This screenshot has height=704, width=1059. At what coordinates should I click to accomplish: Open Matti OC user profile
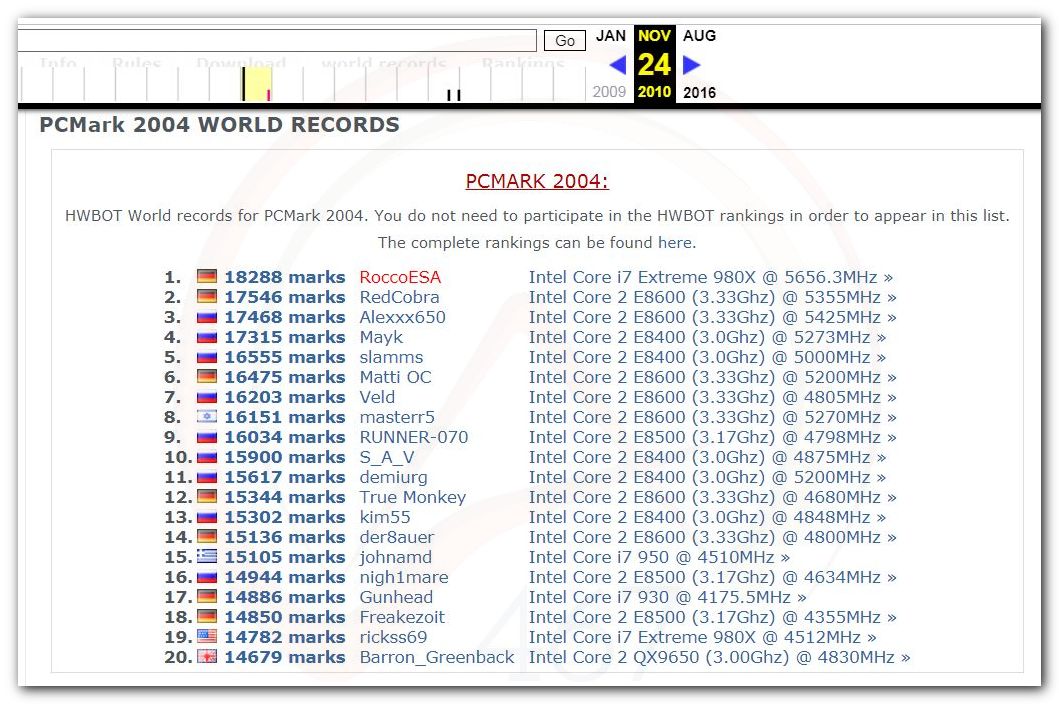click(x=395, y=377)
